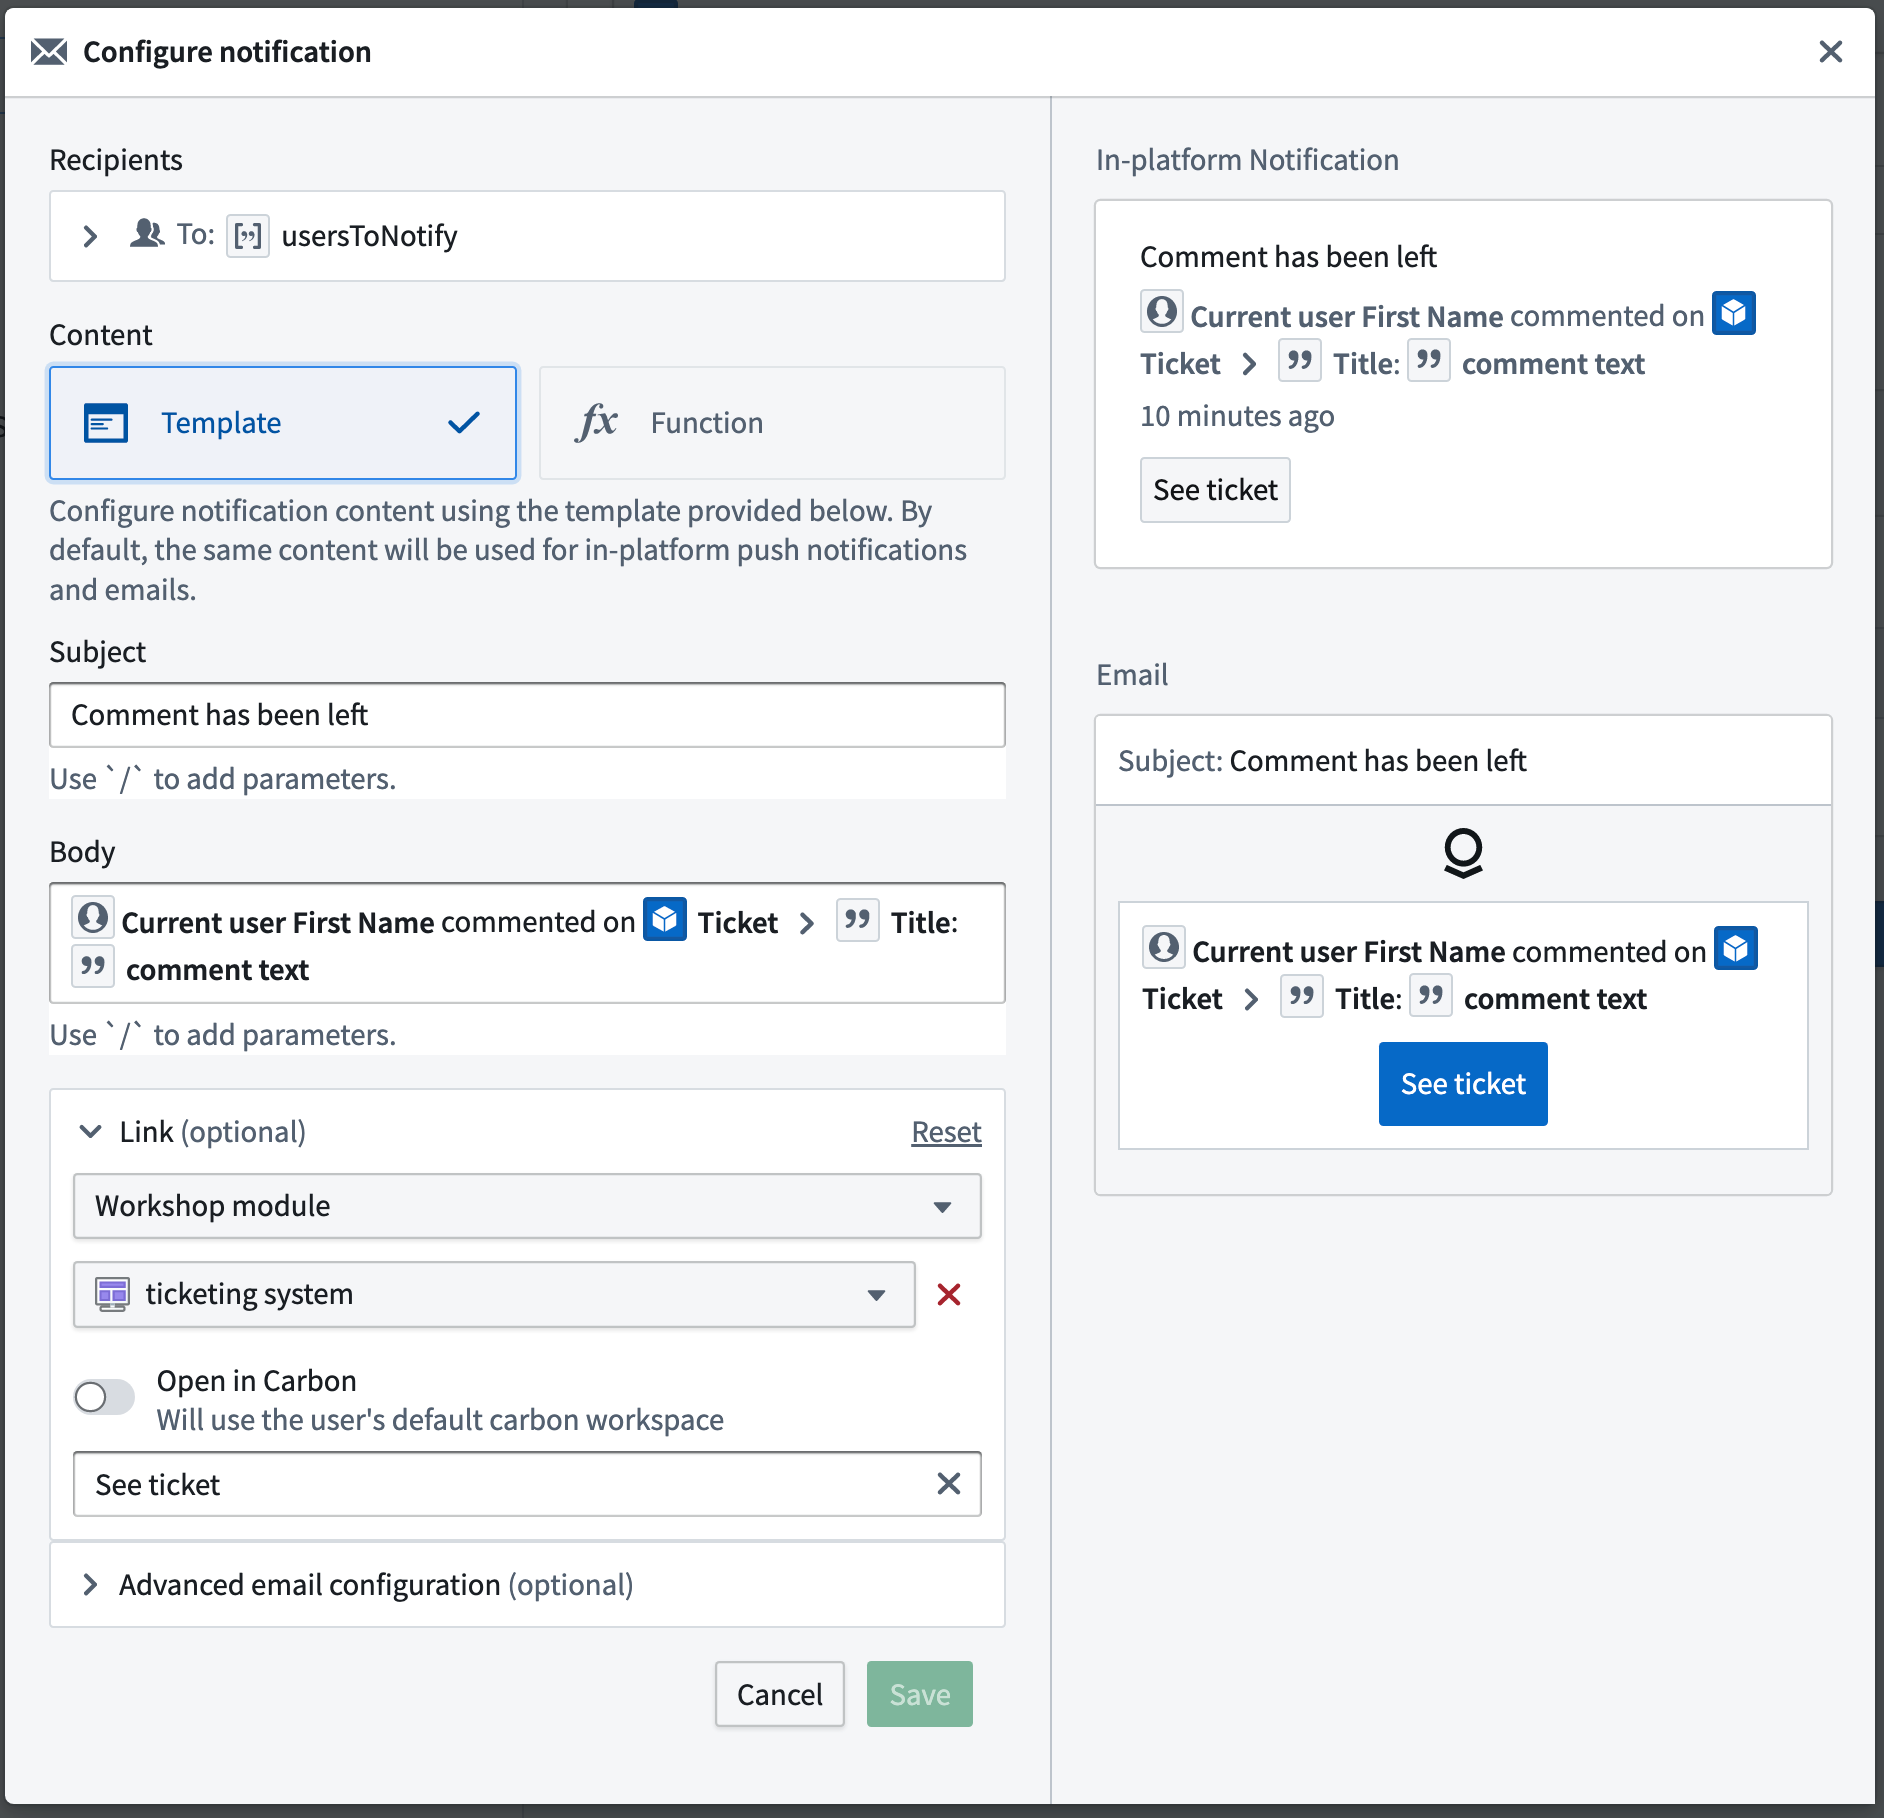The width and height of the screenshot is (1884, 1818).
Task: Toggle the Open in Carbon switch
Action: [x=105, y=1397]
